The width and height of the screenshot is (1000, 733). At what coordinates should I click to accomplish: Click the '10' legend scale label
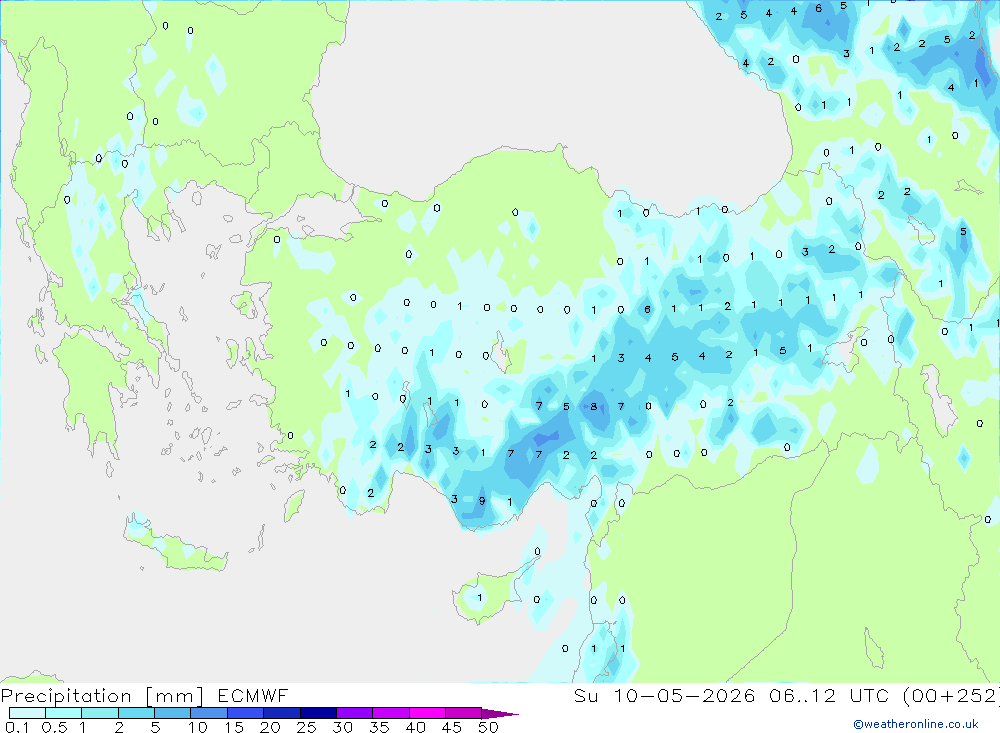pos(198,727)
